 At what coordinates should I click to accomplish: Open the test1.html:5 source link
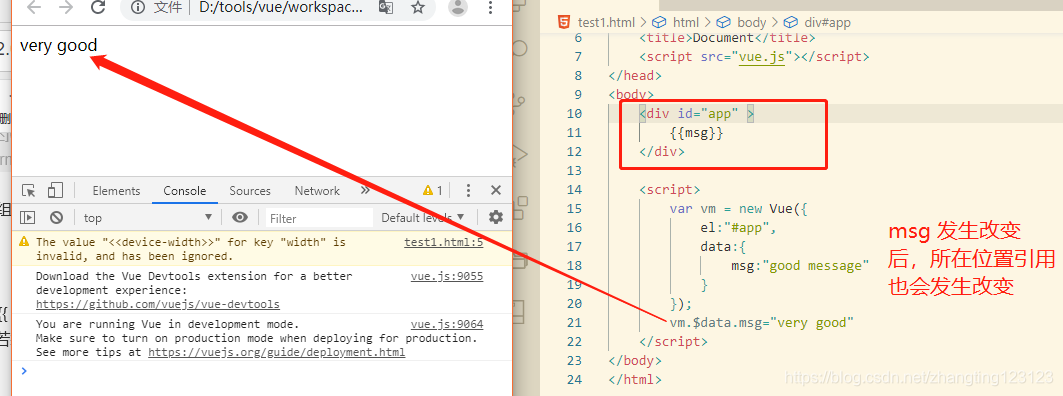pyautogui.click(x=443, y=242)
